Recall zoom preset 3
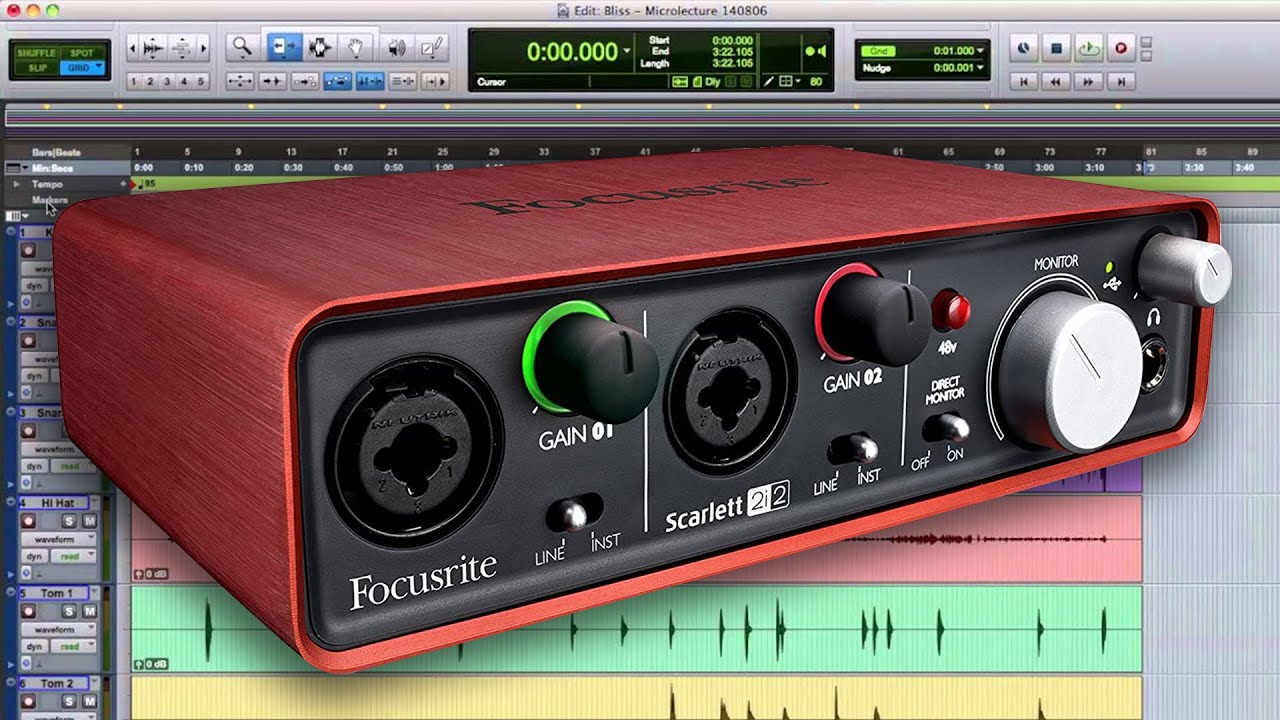 pos(168,81)
